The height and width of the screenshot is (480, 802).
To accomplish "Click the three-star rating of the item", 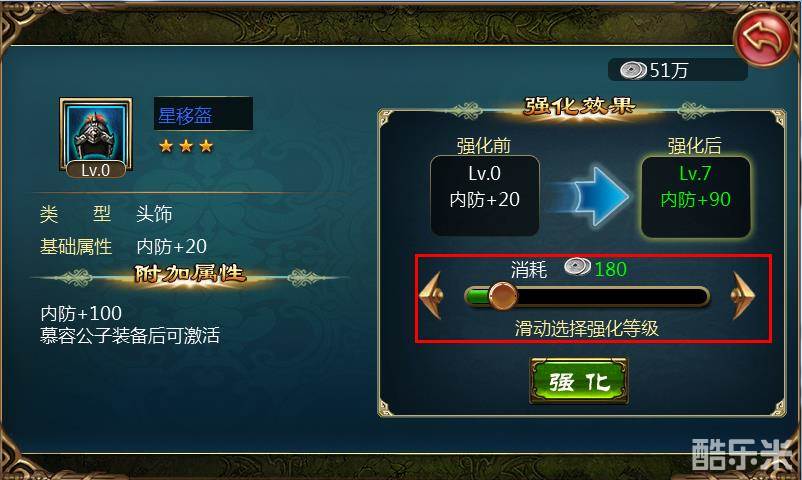I will [186, 146].
